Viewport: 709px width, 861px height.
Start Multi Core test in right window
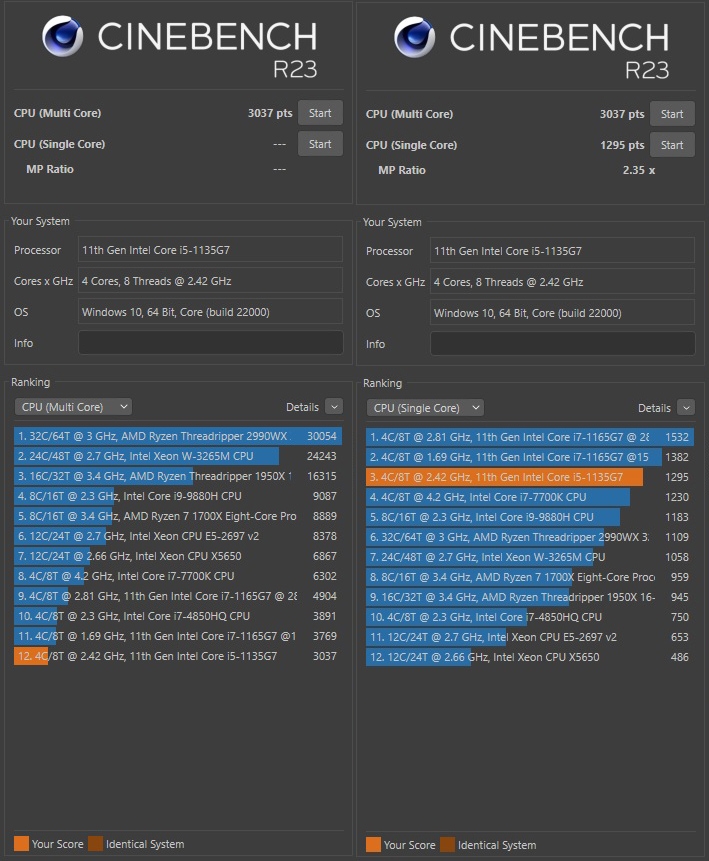(x=672, y=114)
